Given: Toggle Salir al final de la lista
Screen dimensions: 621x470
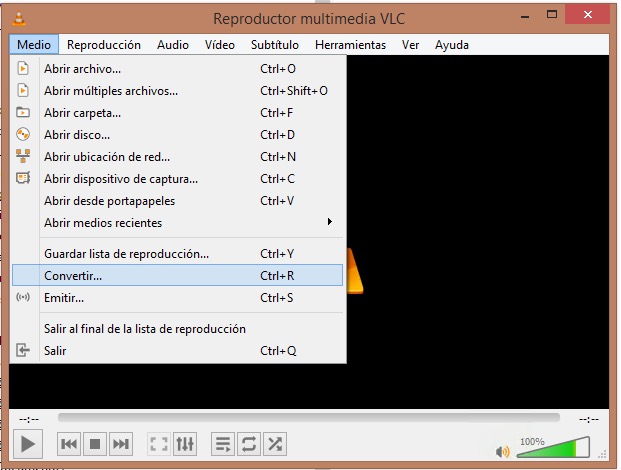Looking at the screenshot, I should point(177,329).
